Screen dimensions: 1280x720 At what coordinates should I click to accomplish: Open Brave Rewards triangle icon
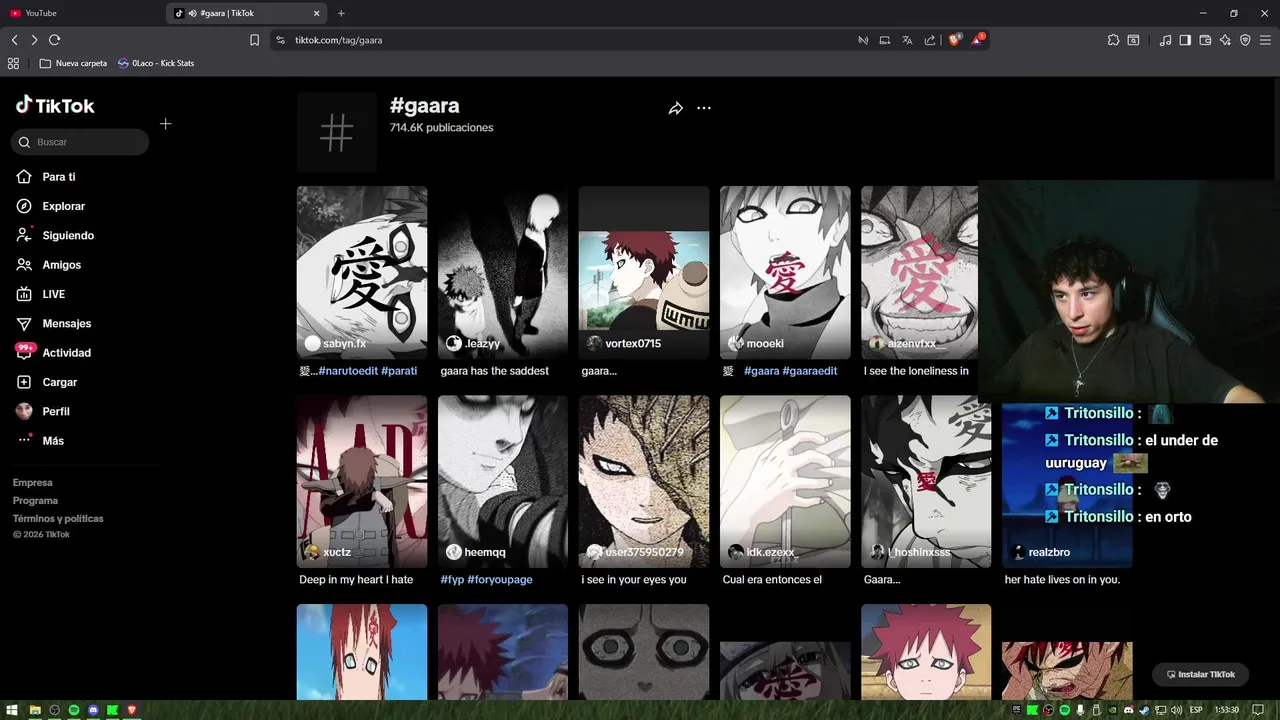click(977, 40)
